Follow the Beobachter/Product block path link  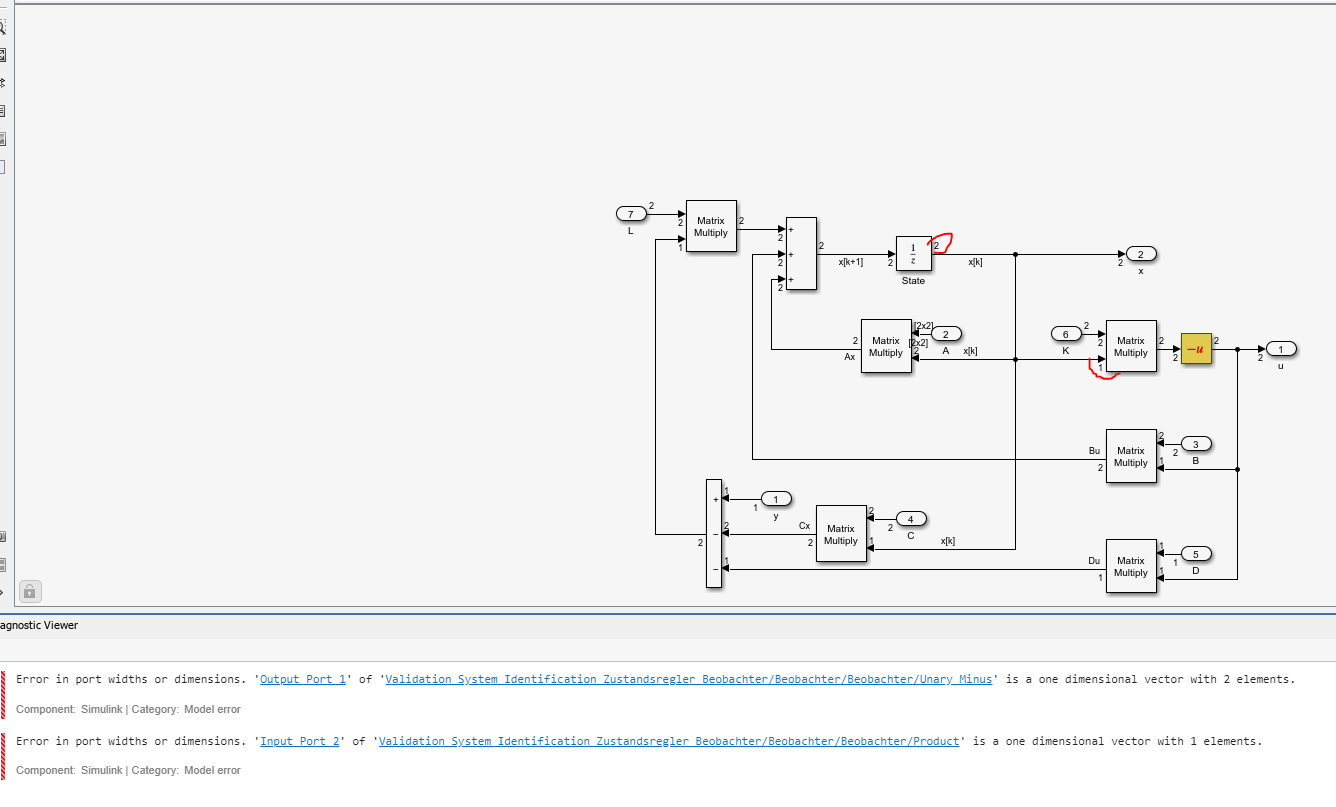[670, 741]
